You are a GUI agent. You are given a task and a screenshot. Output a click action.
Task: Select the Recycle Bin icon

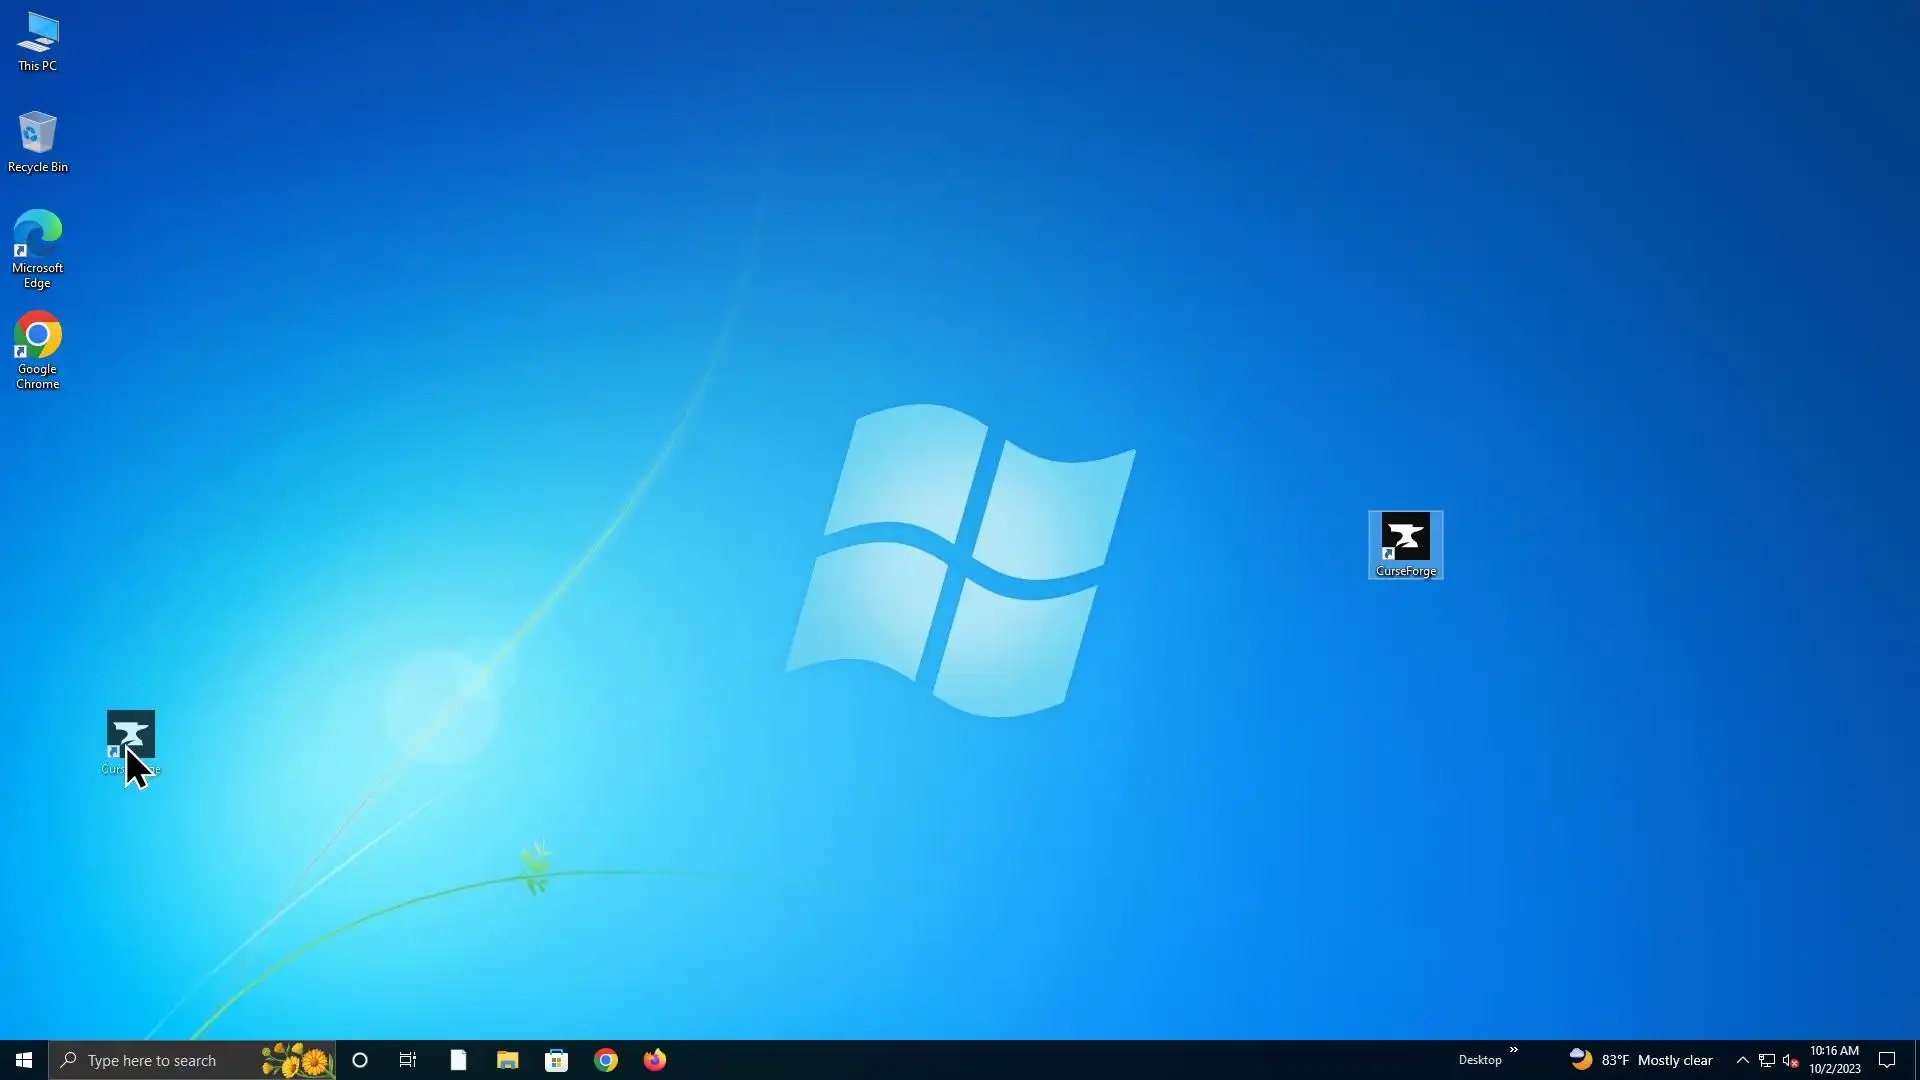coord(37,140)
